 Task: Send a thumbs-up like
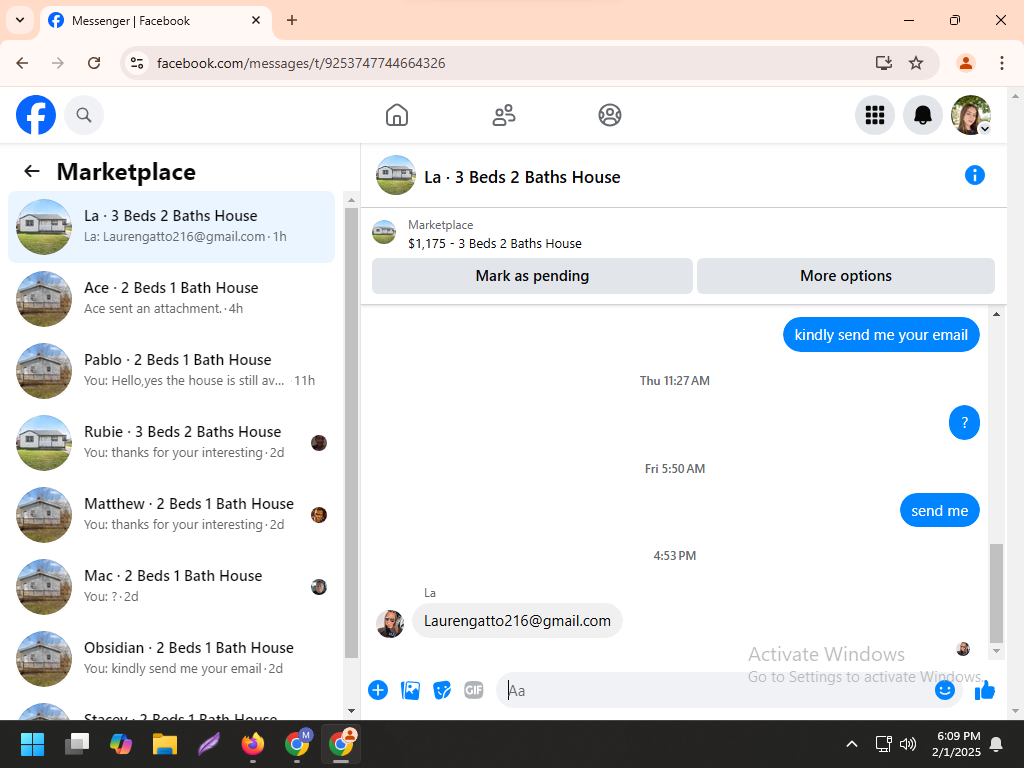pos(985,690)
